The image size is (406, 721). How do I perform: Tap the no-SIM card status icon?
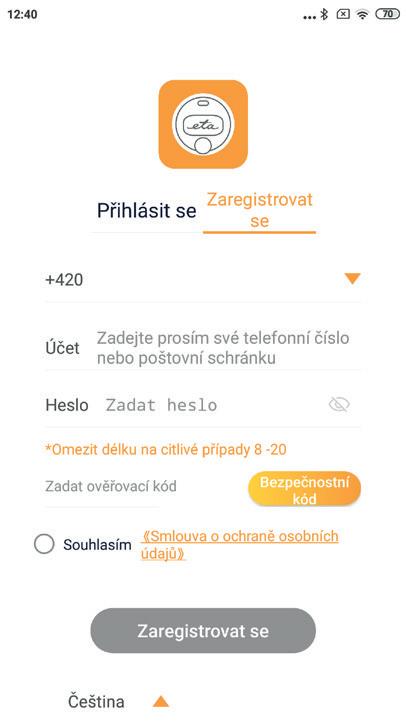coord(343,14)
